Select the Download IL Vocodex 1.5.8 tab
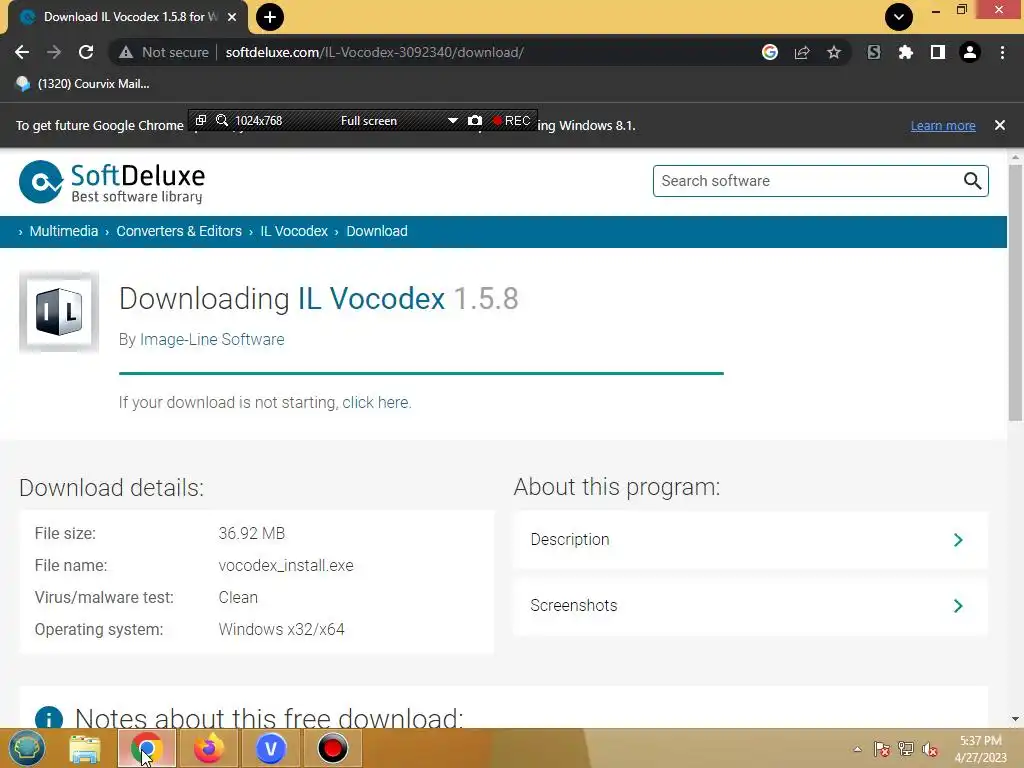Image resolution: width=1024 pixels, height=768 pixels. pyautogui.click(x=124, y=17)
